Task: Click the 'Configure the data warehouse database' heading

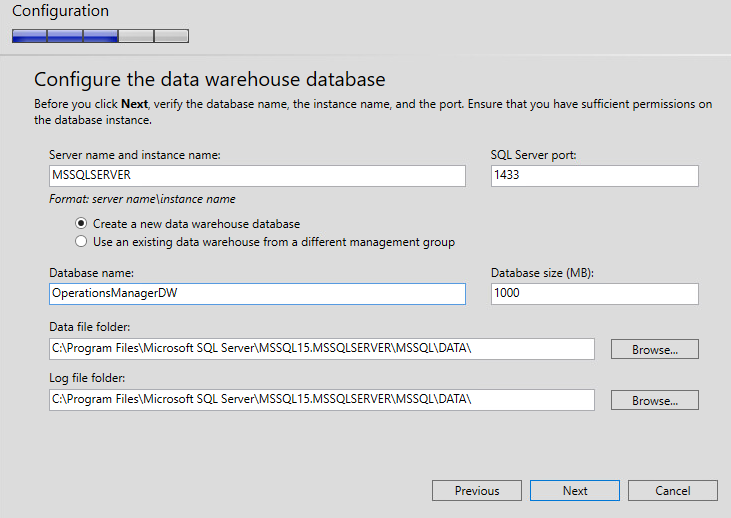Action: tap(210, 79)
